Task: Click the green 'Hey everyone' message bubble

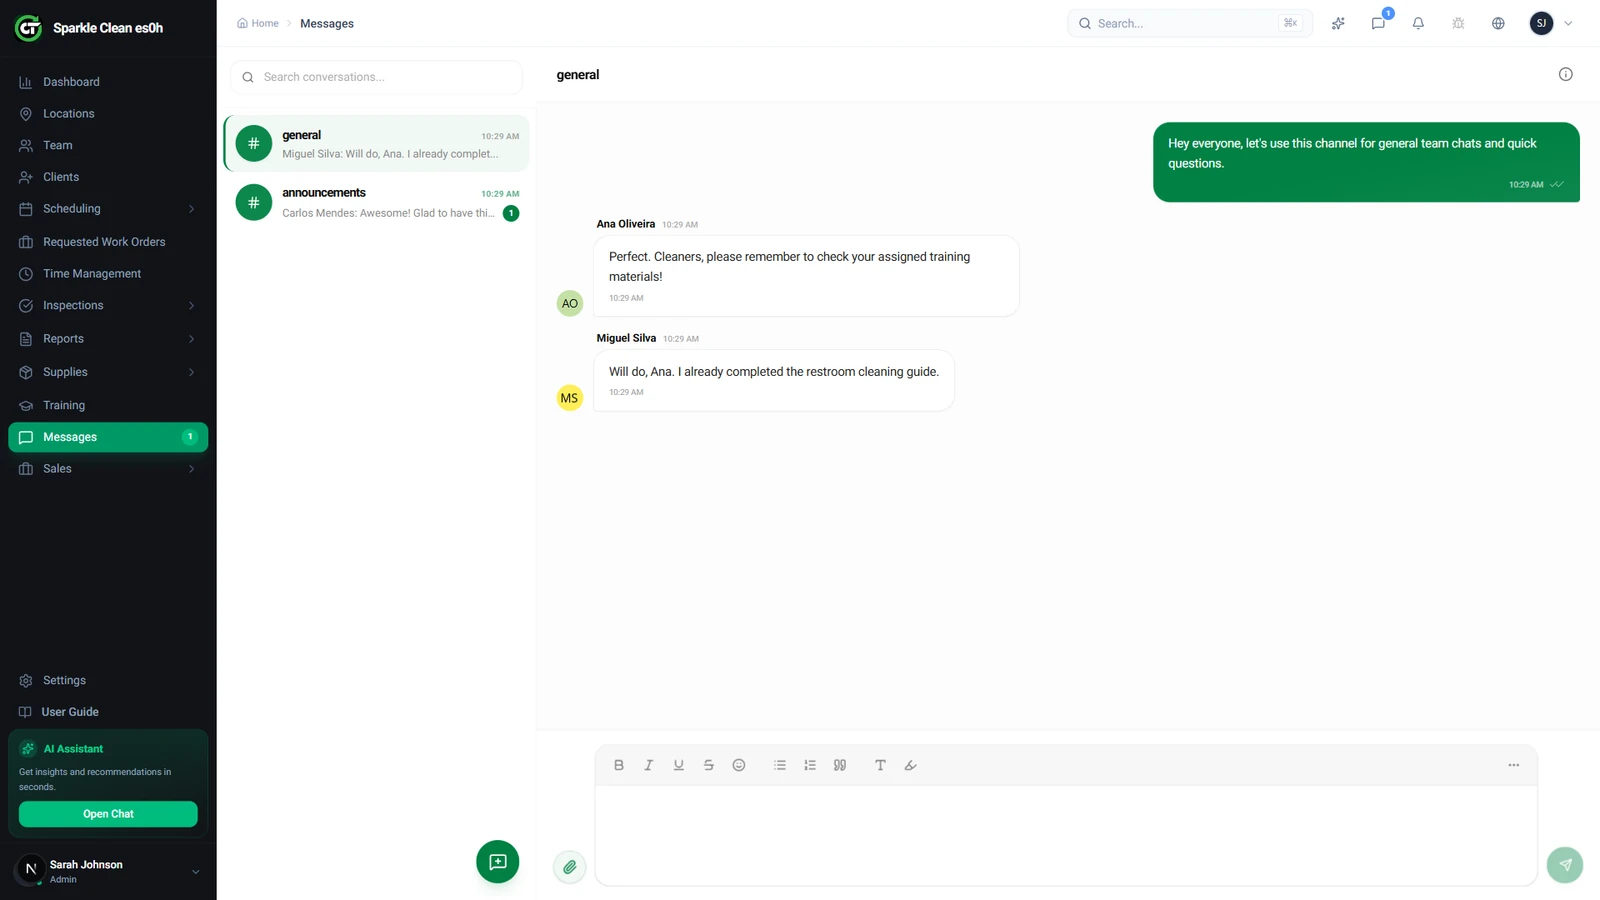Action: point(1366,162)
